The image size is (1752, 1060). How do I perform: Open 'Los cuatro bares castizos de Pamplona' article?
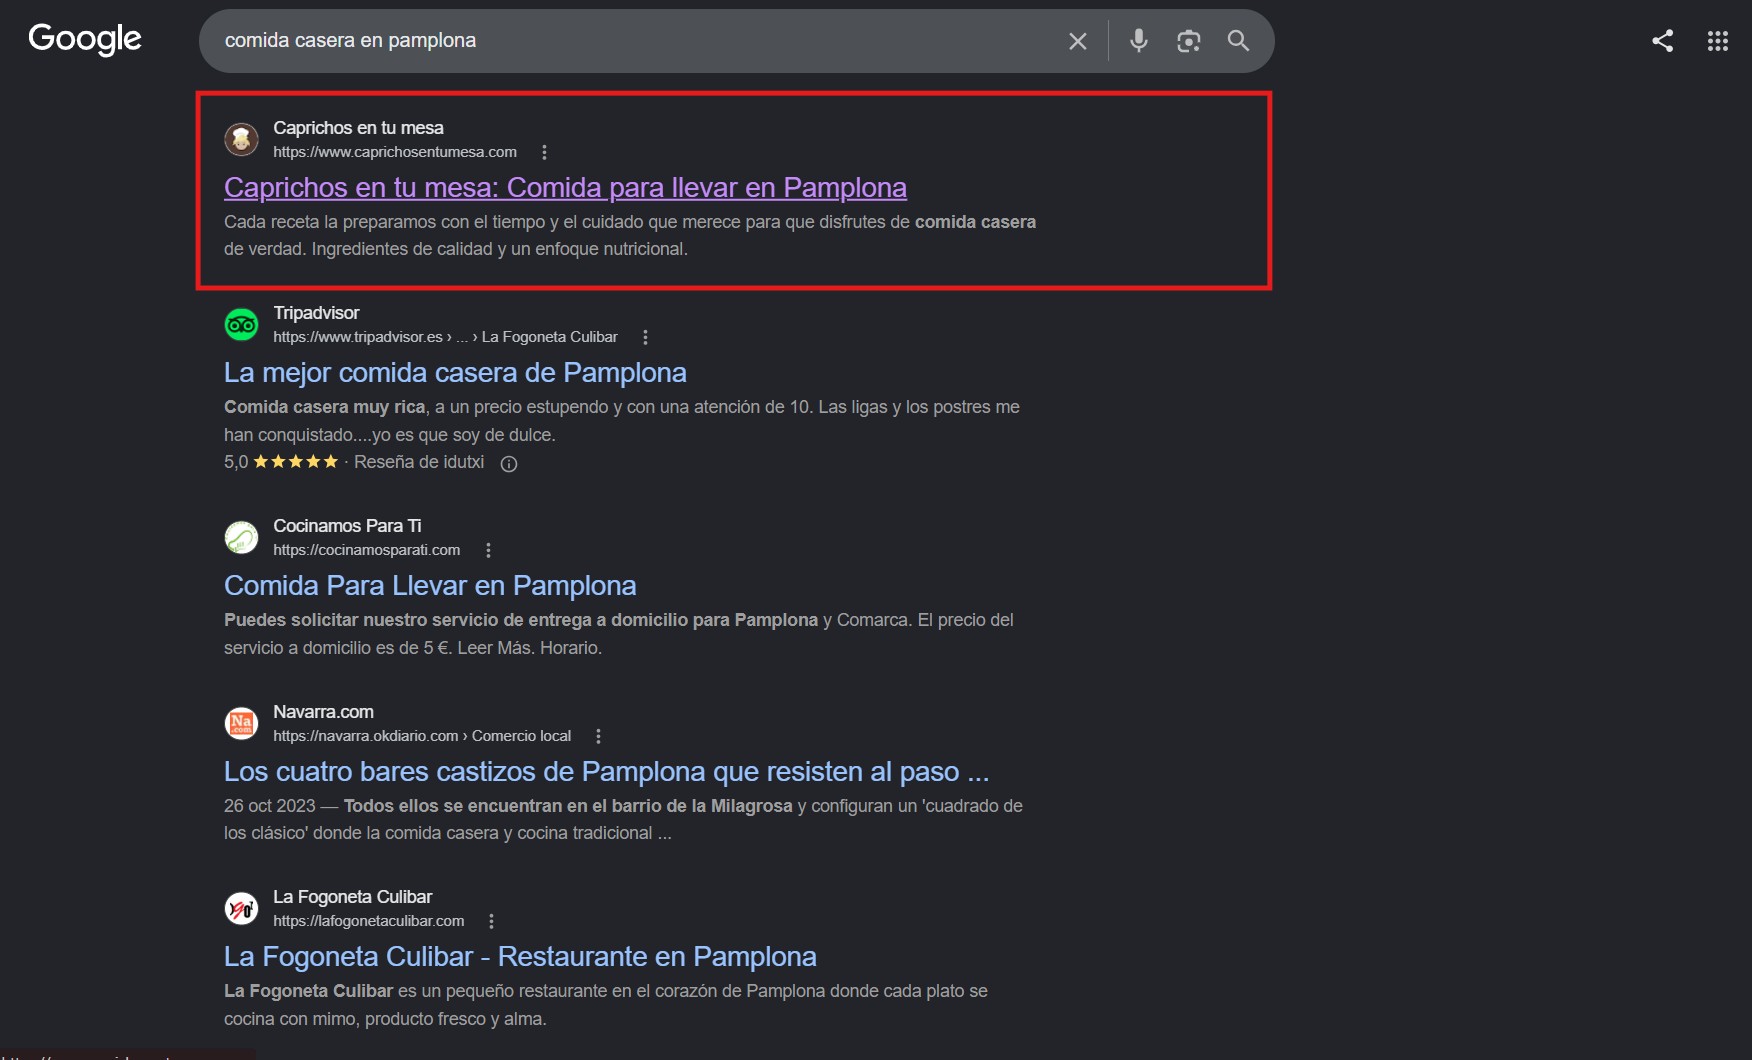click(607, 771)
